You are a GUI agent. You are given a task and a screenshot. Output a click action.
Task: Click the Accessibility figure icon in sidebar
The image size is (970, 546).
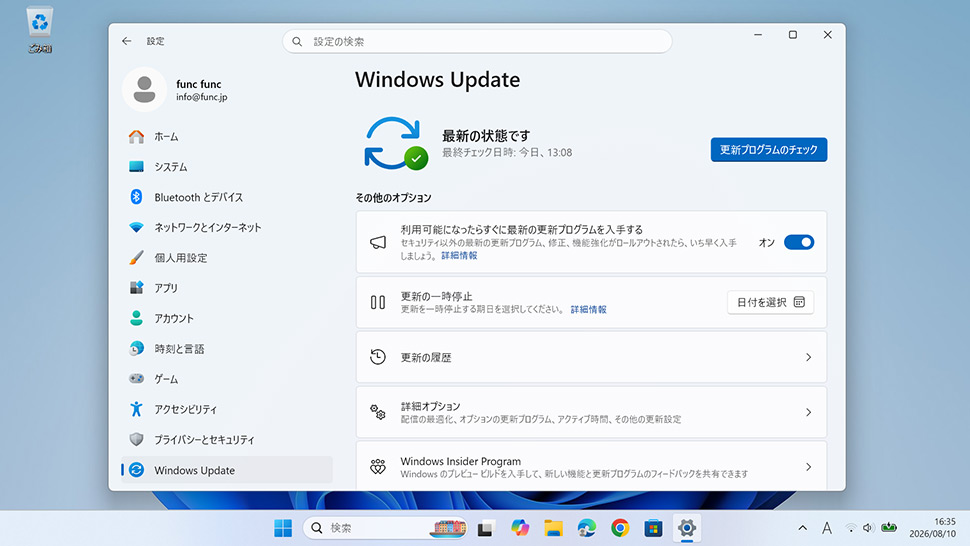(136, 409)
